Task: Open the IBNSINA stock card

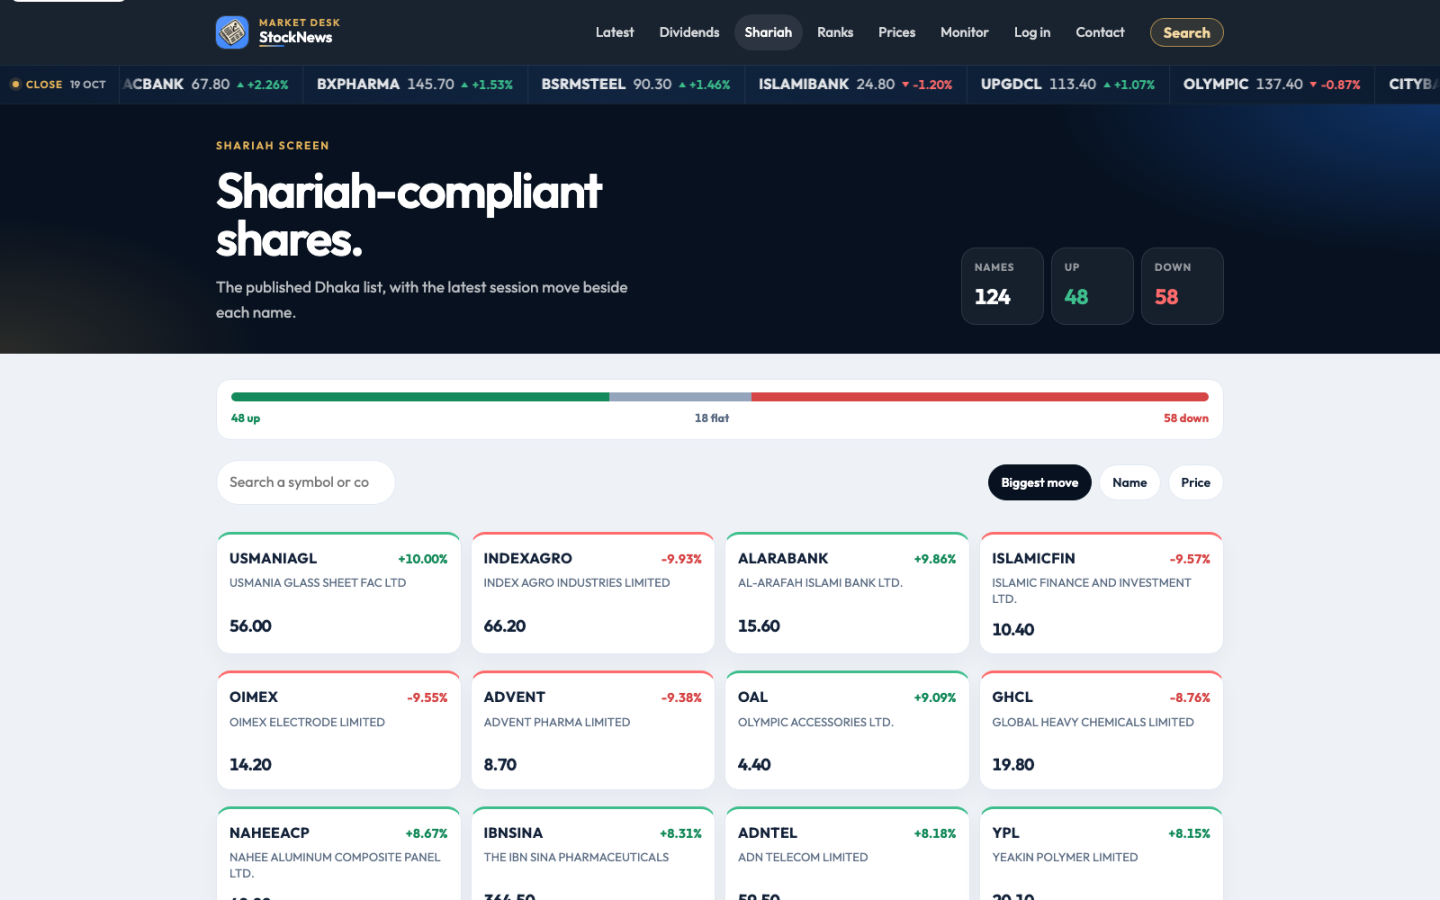Action: pos(592,853)
